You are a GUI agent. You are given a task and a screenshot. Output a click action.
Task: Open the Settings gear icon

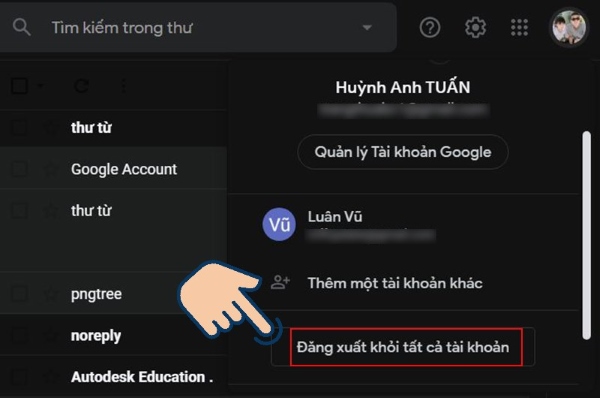point(475,28)
